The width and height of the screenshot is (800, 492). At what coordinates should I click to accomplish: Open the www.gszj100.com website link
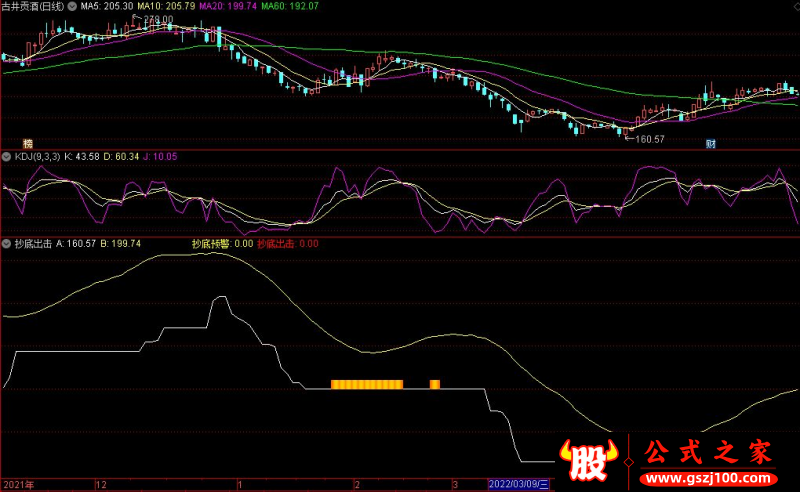tap(709, 479)
